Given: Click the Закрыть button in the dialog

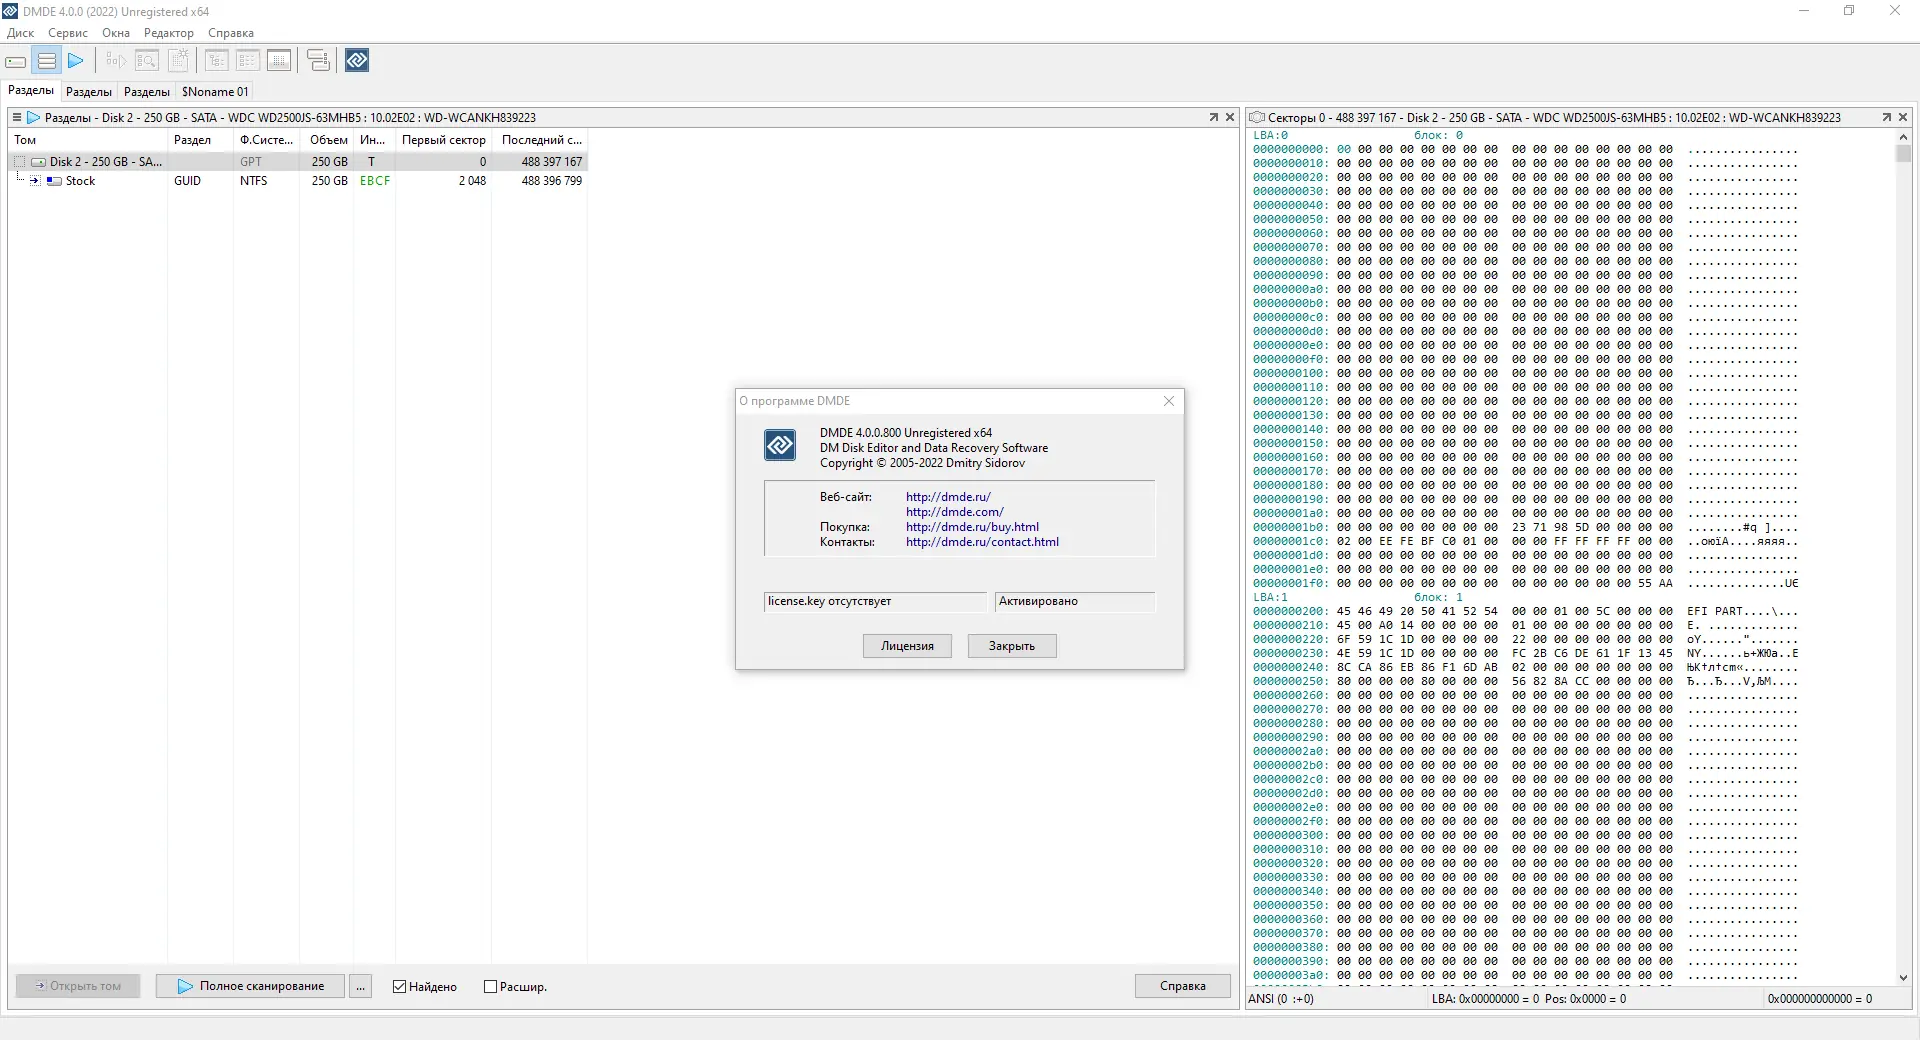Looking at the screenshot, I should point(1012,646).
